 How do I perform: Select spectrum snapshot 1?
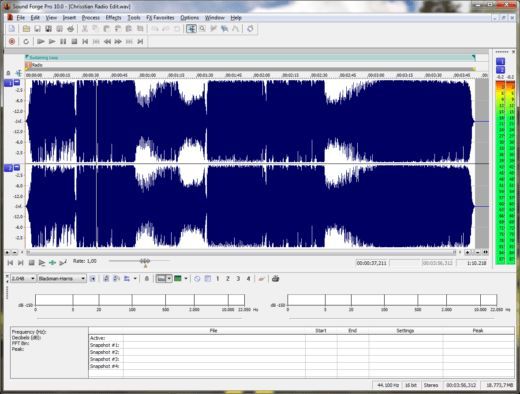coord(217,278)
